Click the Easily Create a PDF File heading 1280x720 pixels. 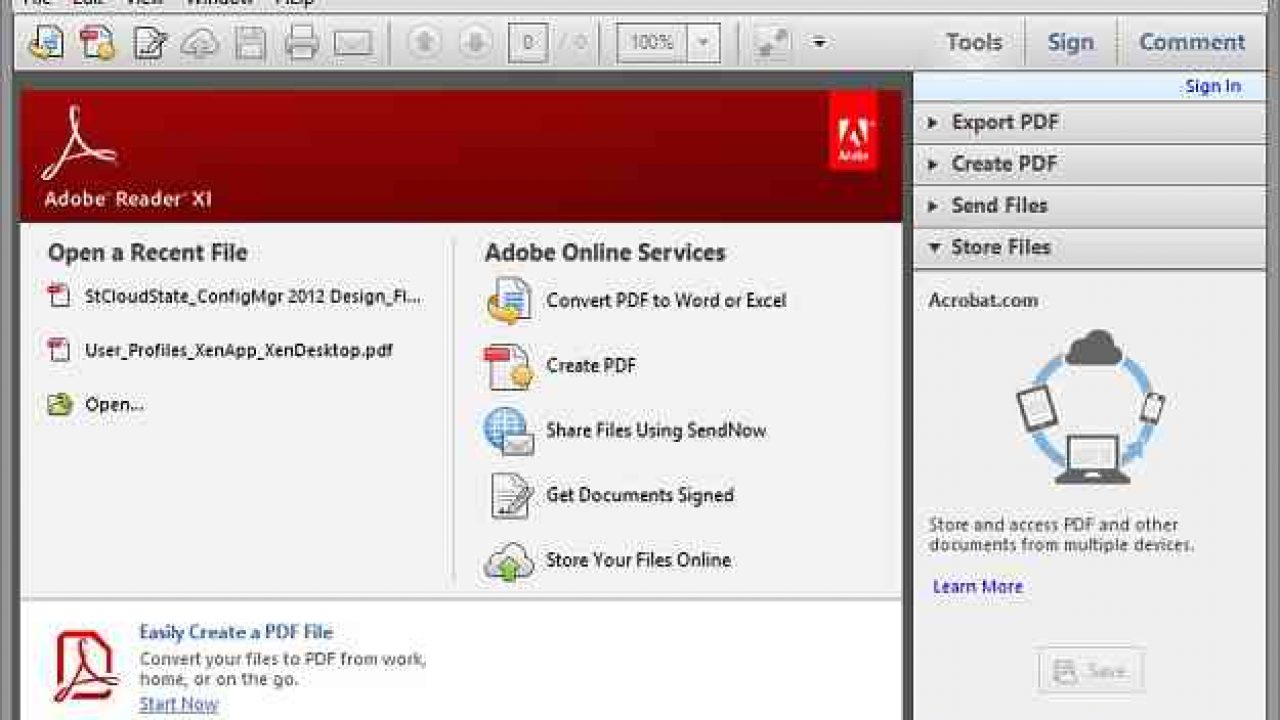coord(236,632)
